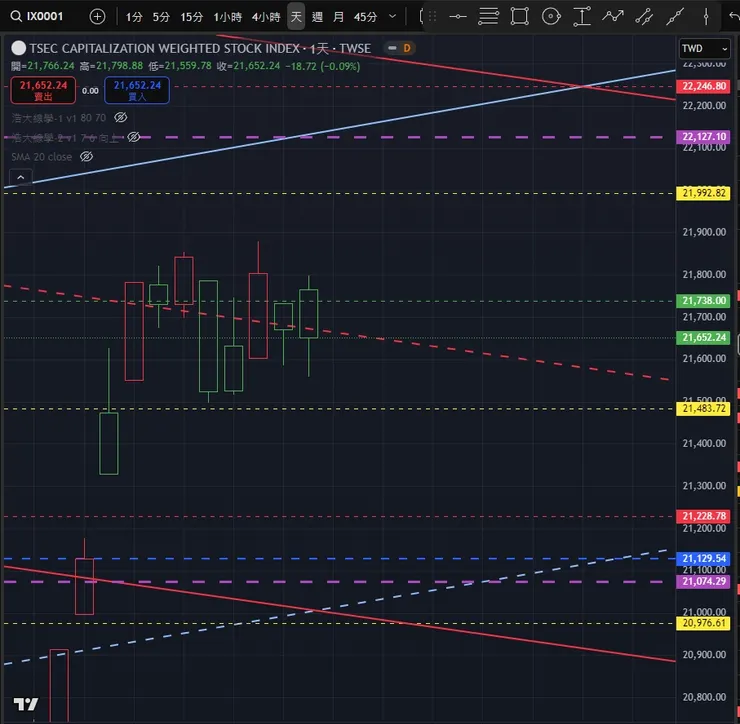Viewport: 740px width, 724px height.
Task: Select the trend line tool
Action: tap(675, 17)
